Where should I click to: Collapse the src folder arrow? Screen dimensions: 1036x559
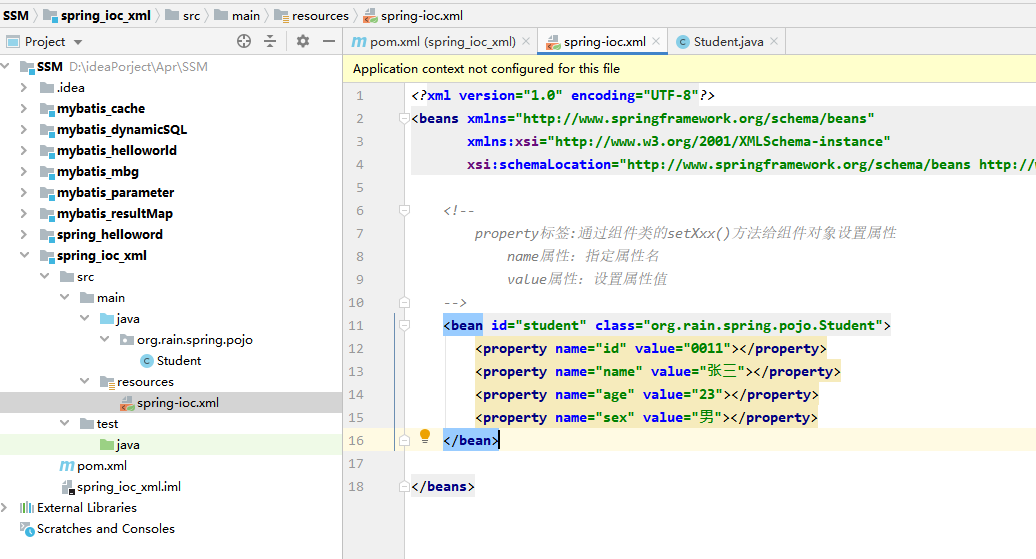click(x=44, y=276)
